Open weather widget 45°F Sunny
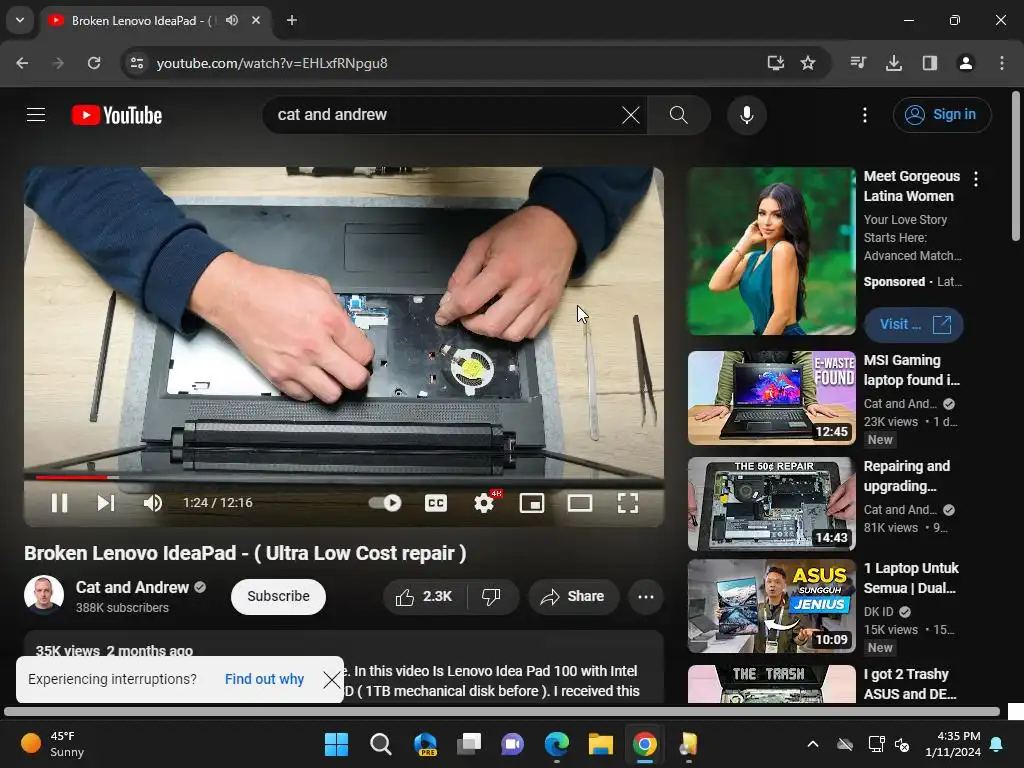Viewport: 1024px width, 768px height. 54,744
